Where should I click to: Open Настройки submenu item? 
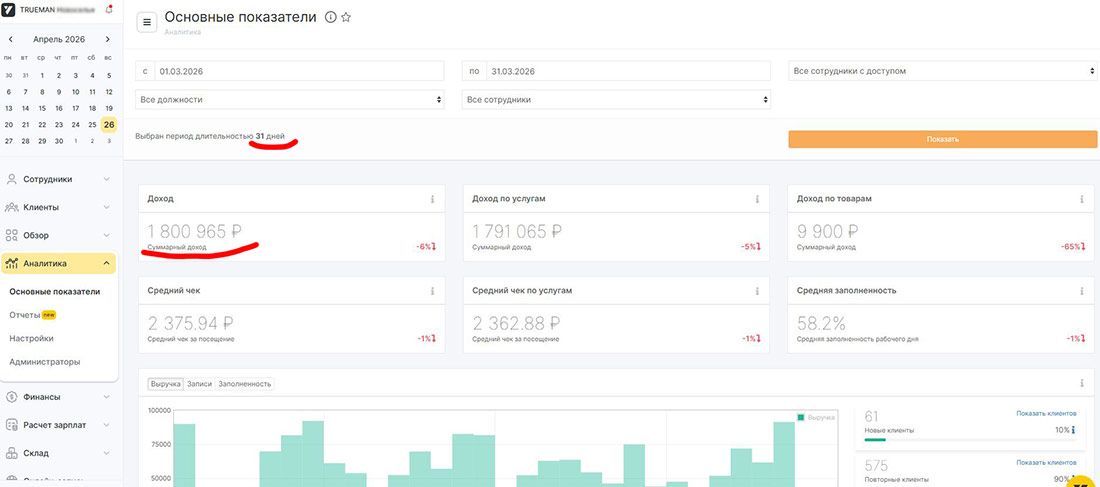coord(32,338)
